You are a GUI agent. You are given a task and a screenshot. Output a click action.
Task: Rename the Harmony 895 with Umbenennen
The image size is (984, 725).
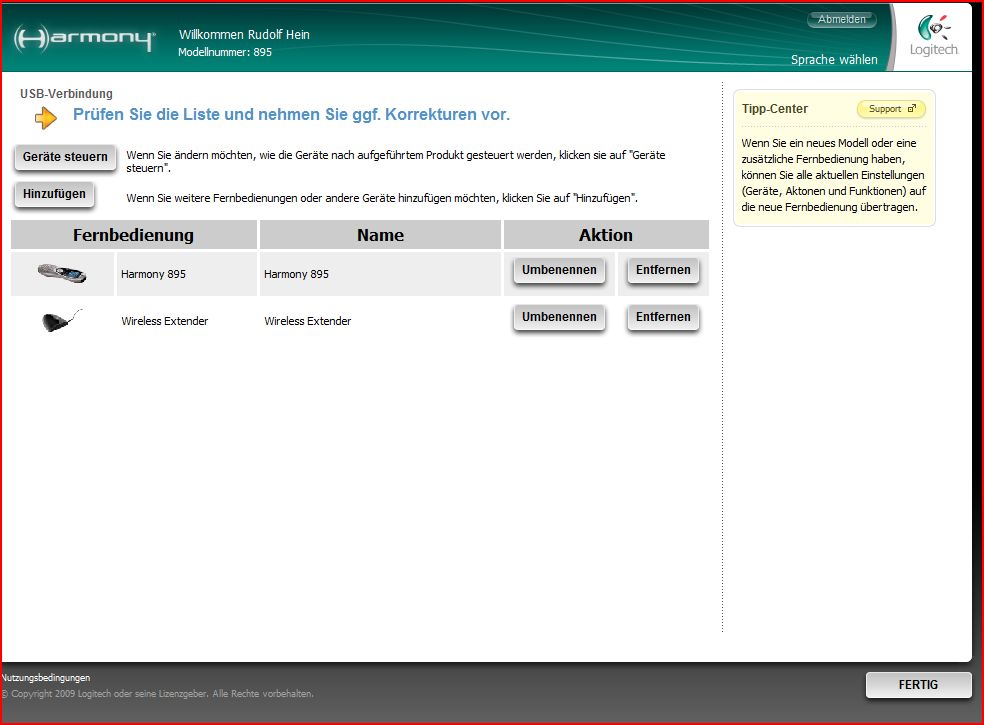[559, 270]
